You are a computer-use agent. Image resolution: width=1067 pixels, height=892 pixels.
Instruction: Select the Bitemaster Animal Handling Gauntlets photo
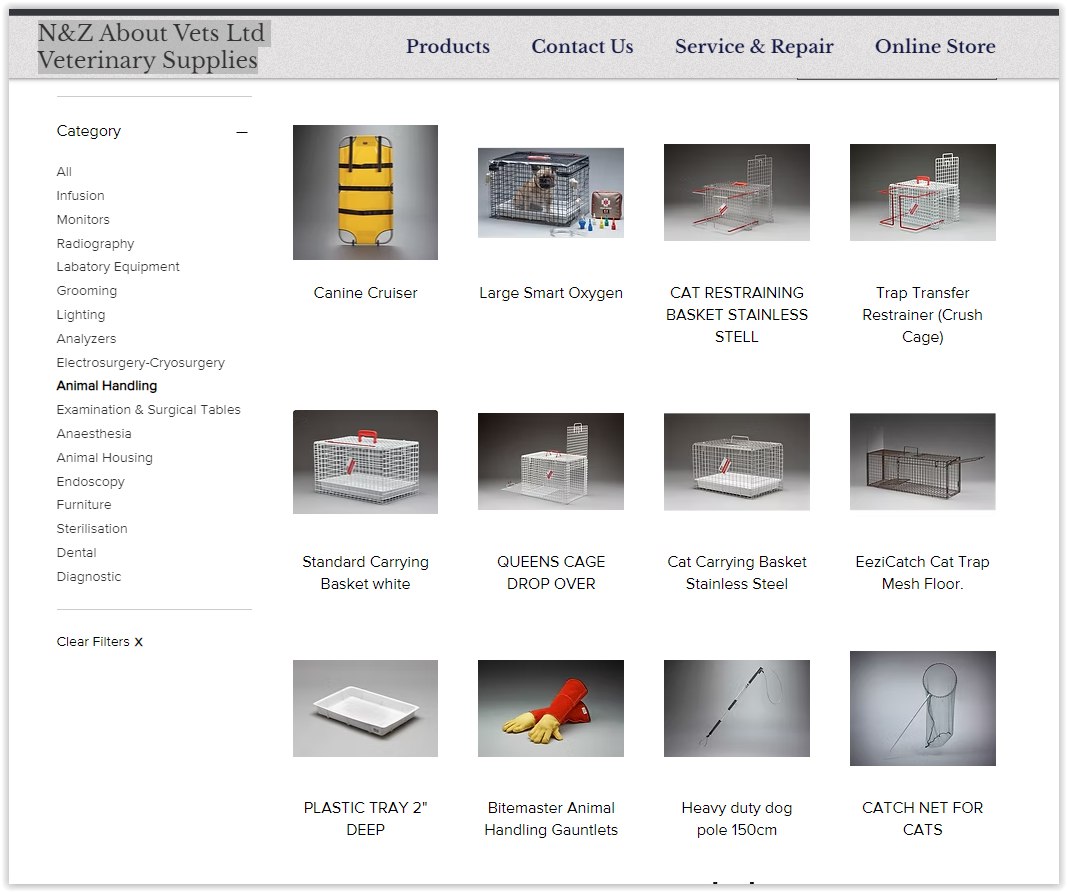pyautogui.click(x=550, y=708)
